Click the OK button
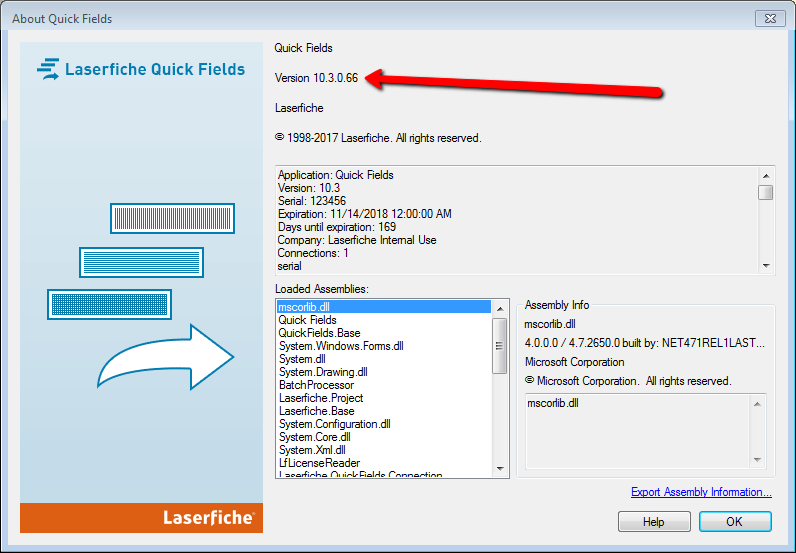 (735, 522)
